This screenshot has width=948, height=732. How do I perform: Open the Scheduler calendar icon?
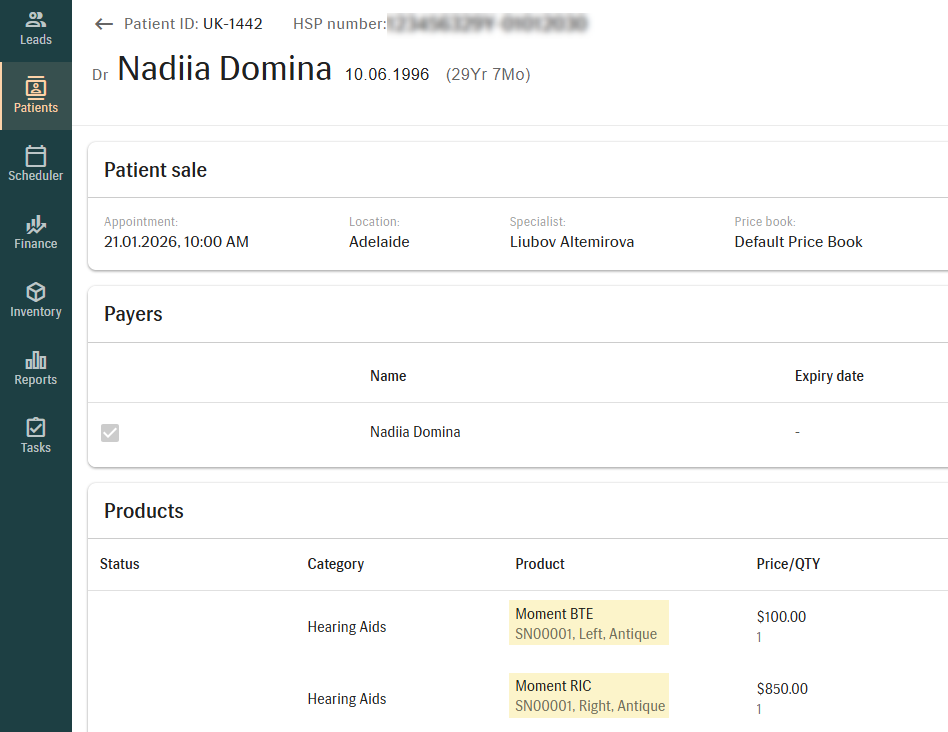[36, 156]
